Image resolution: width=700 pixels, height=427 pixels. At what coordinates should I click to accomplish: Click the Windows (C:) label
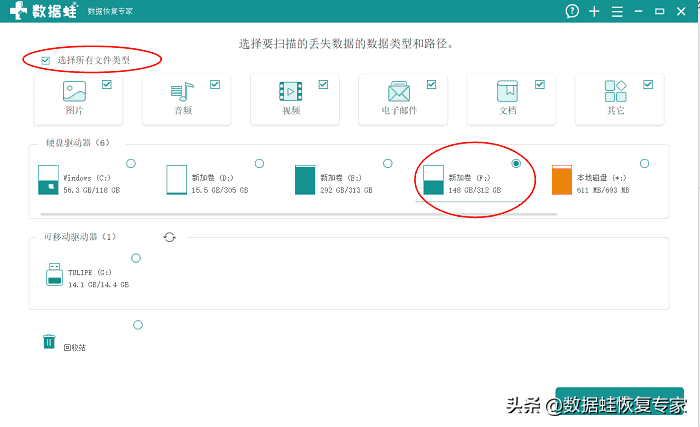(87, 178)
